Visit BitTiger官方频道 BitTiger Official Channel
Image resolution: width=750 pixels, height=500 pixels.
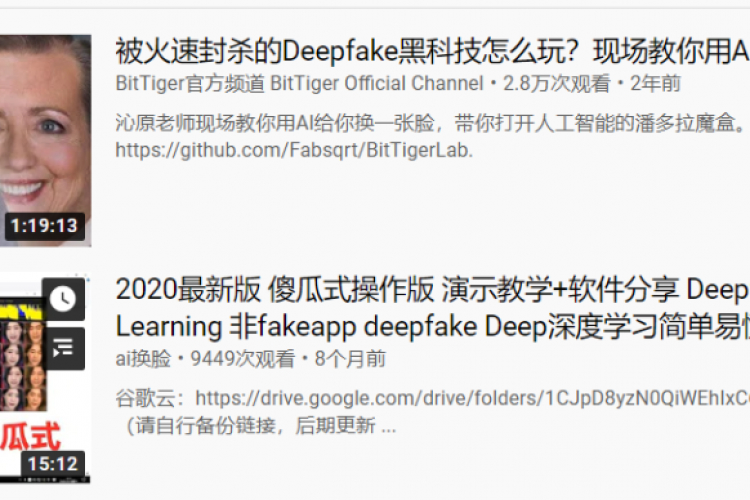pos(299,83)
